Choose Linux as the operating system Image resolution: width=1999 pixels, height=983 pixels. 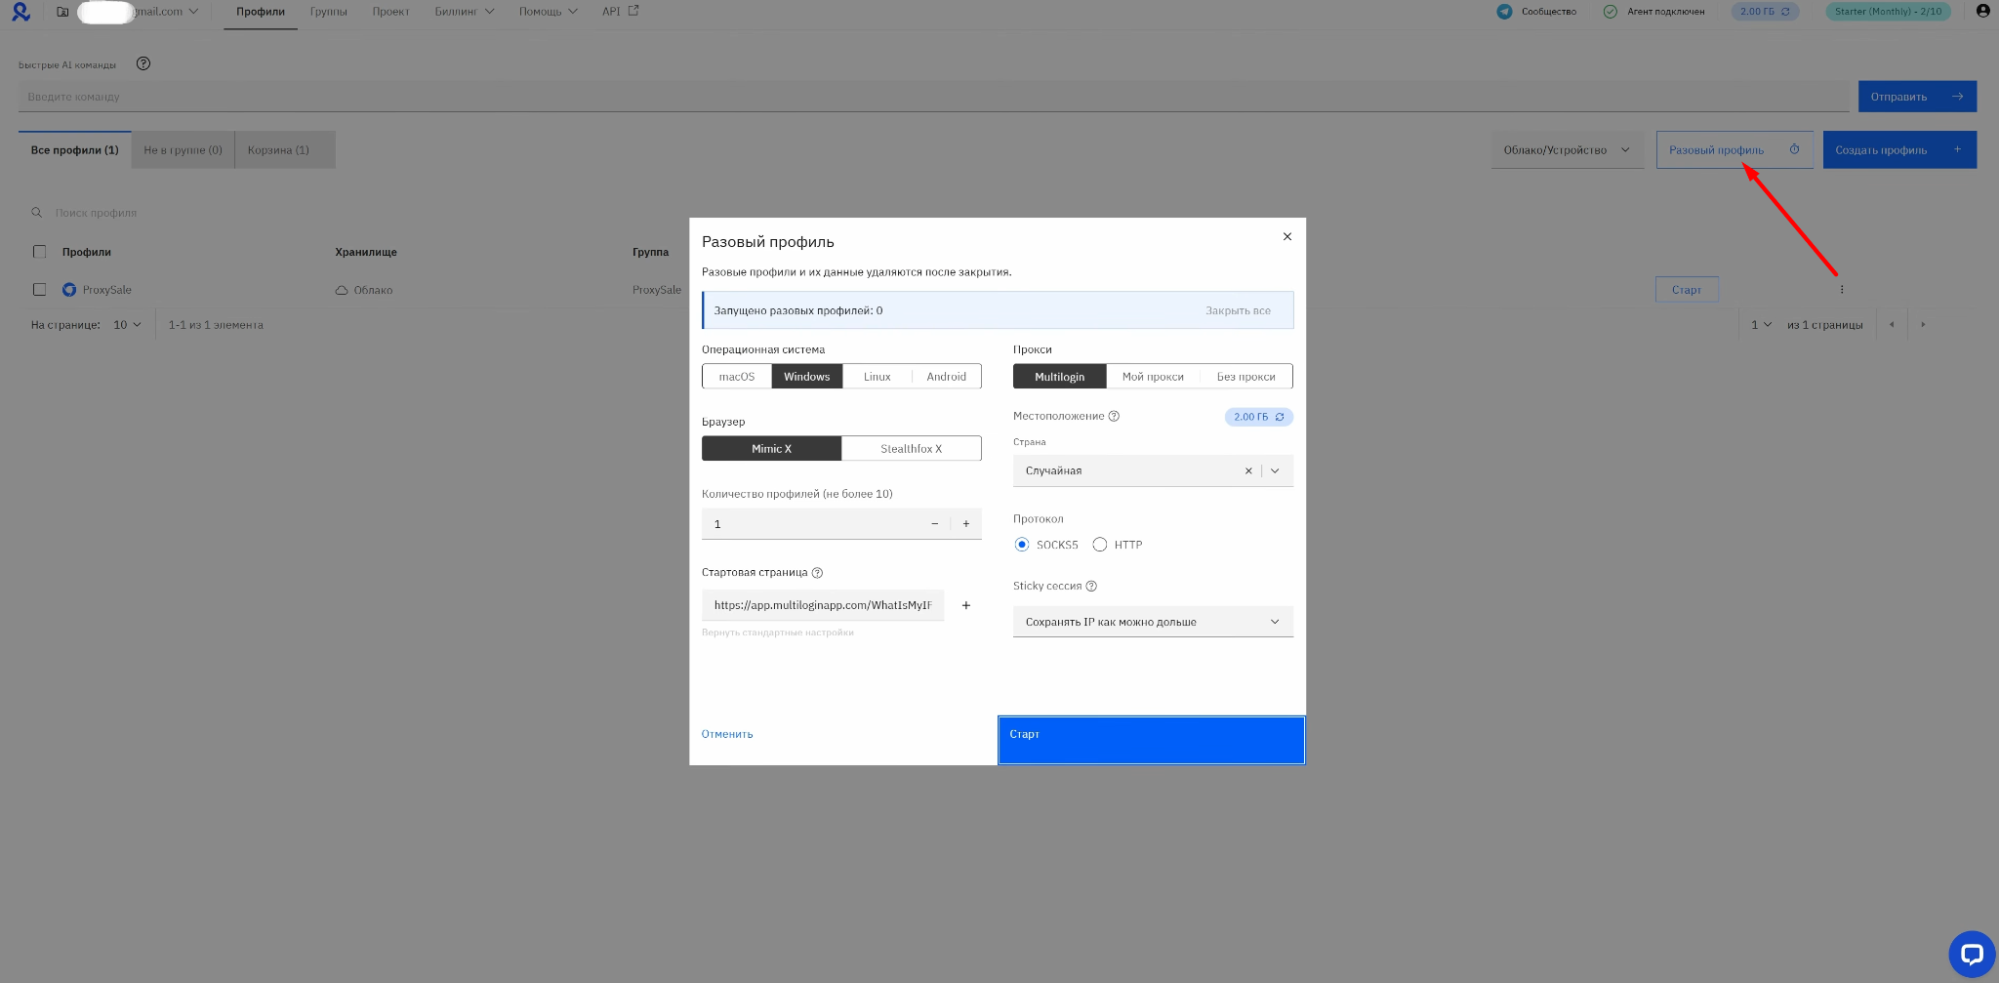(x=877, y=377)
